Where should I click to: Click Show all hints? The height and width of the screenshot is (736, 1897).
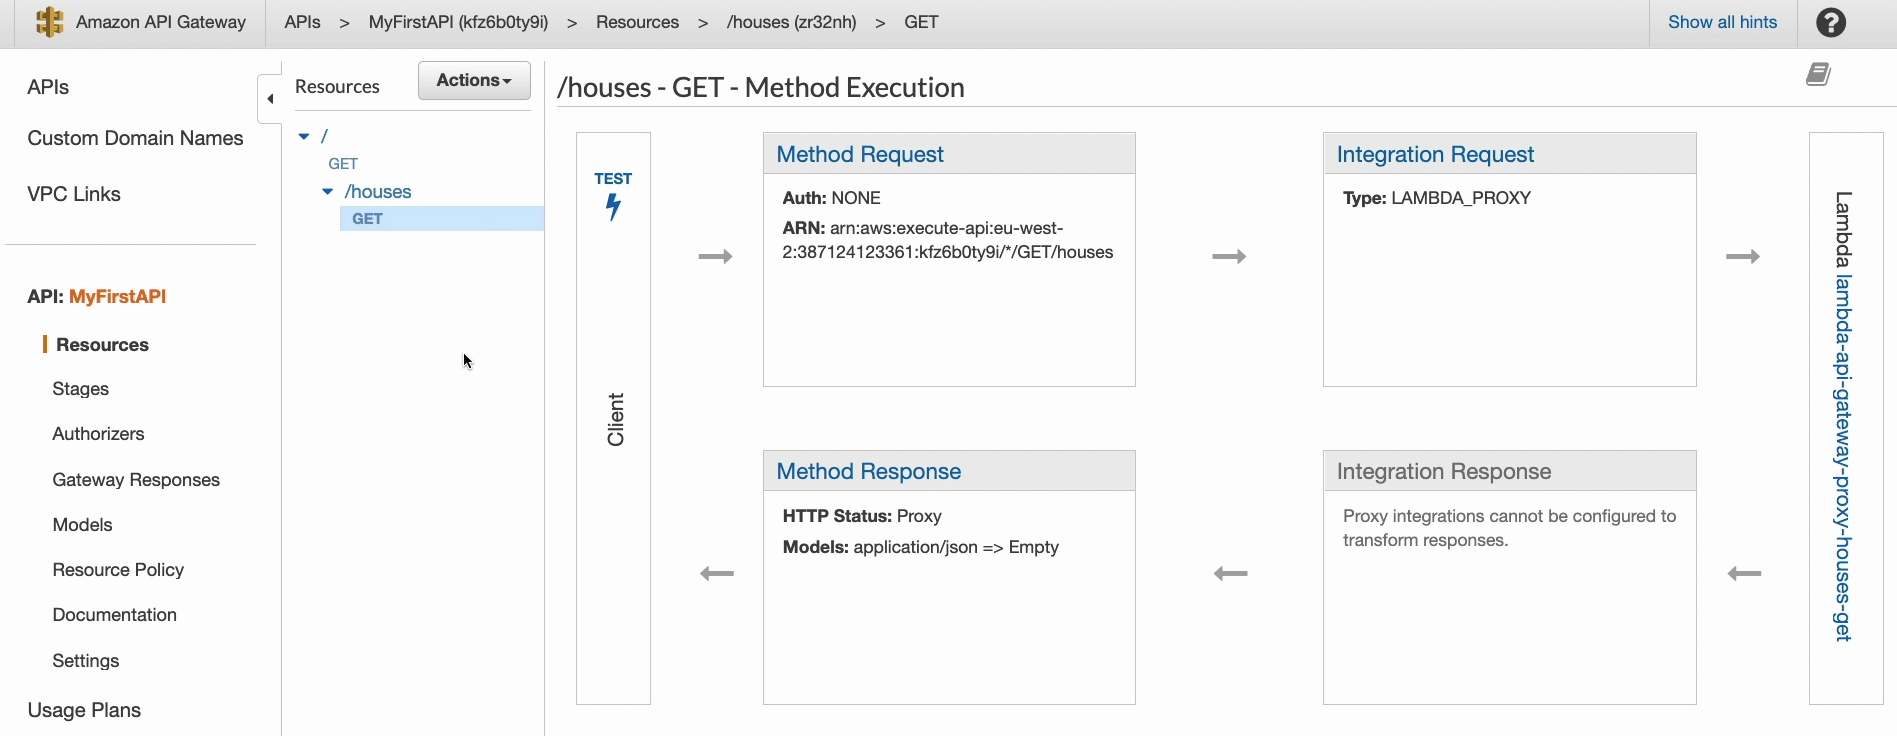click(1722, 22)
